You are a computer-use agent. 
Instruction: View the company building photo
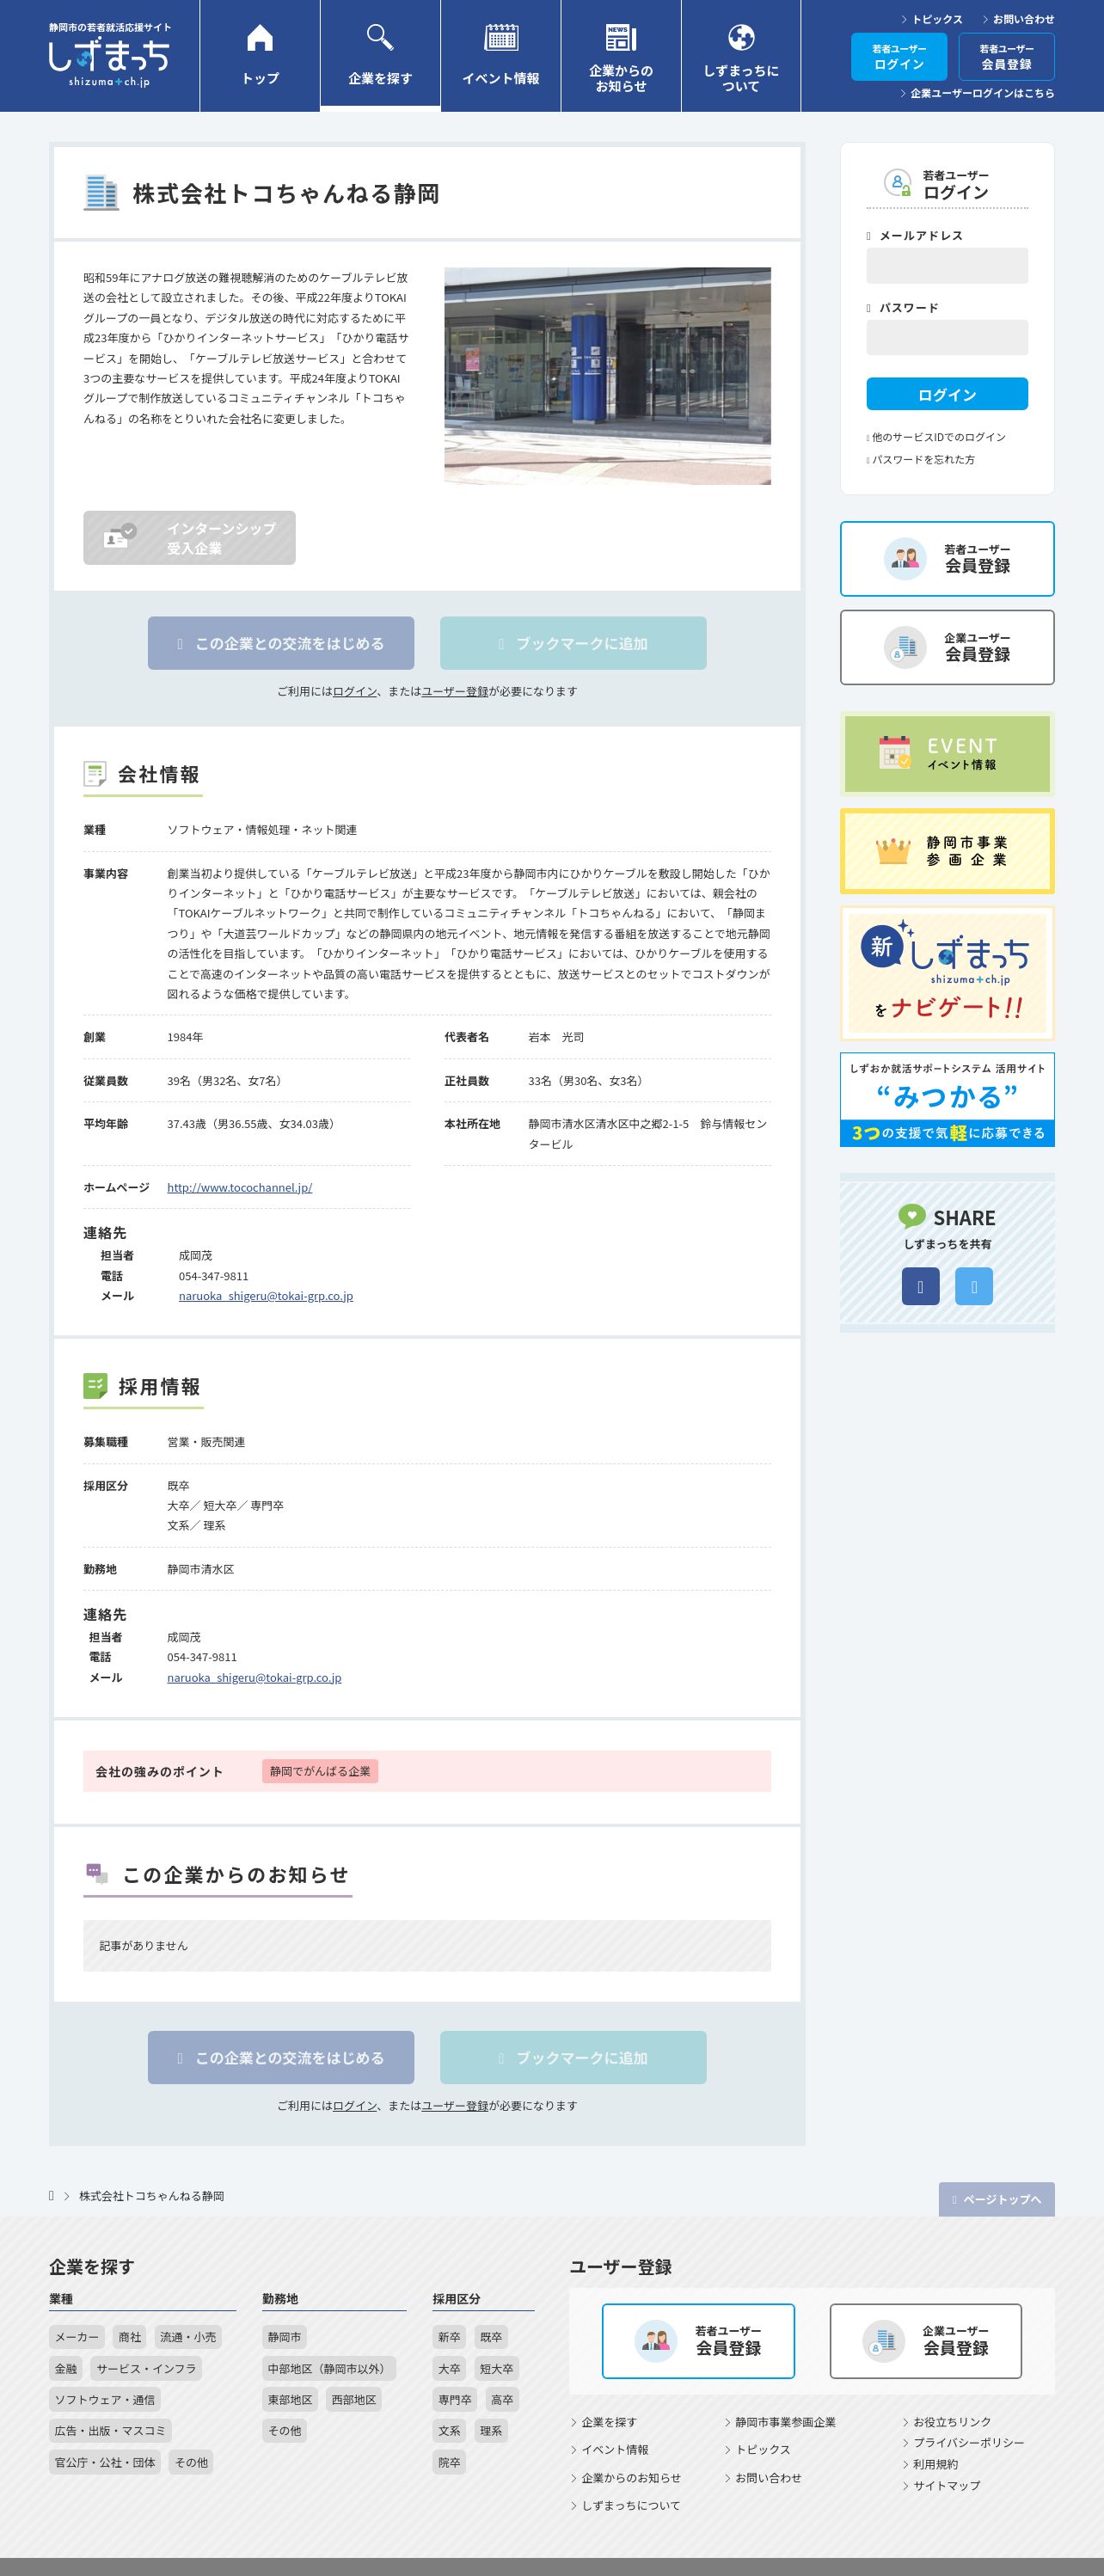click(607, 376)
